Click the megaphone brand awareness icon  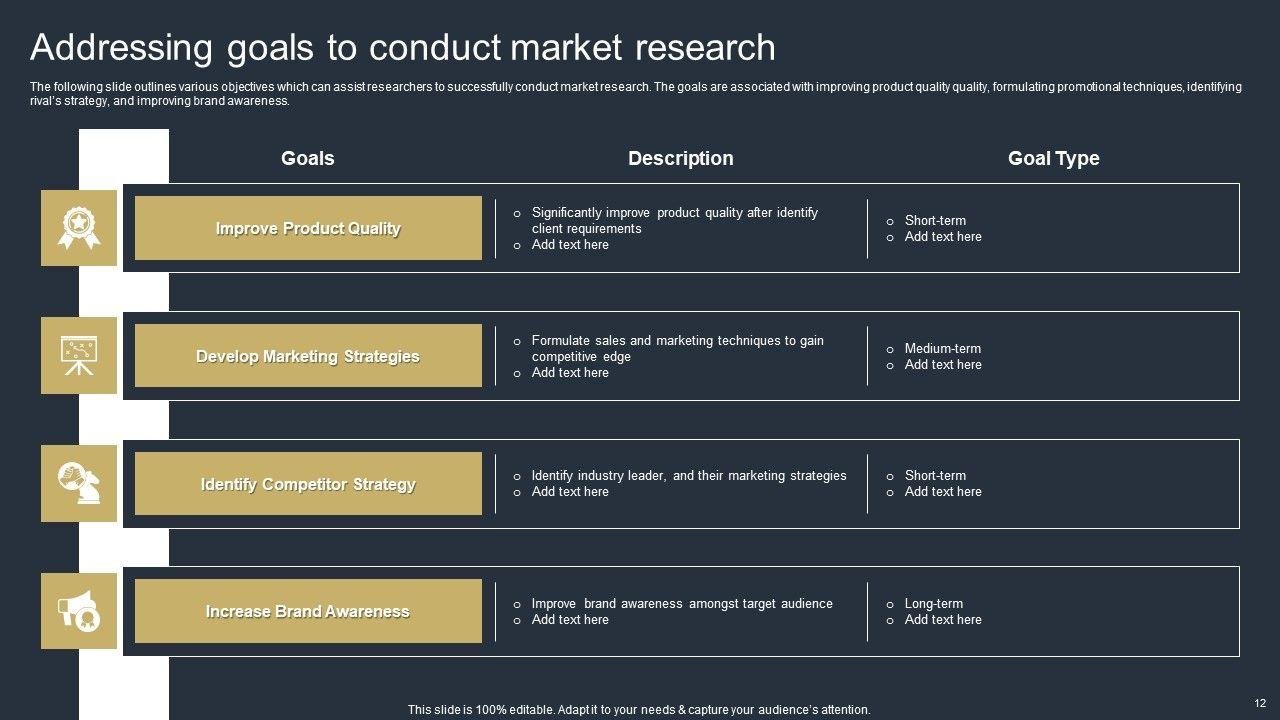(78, 611)
